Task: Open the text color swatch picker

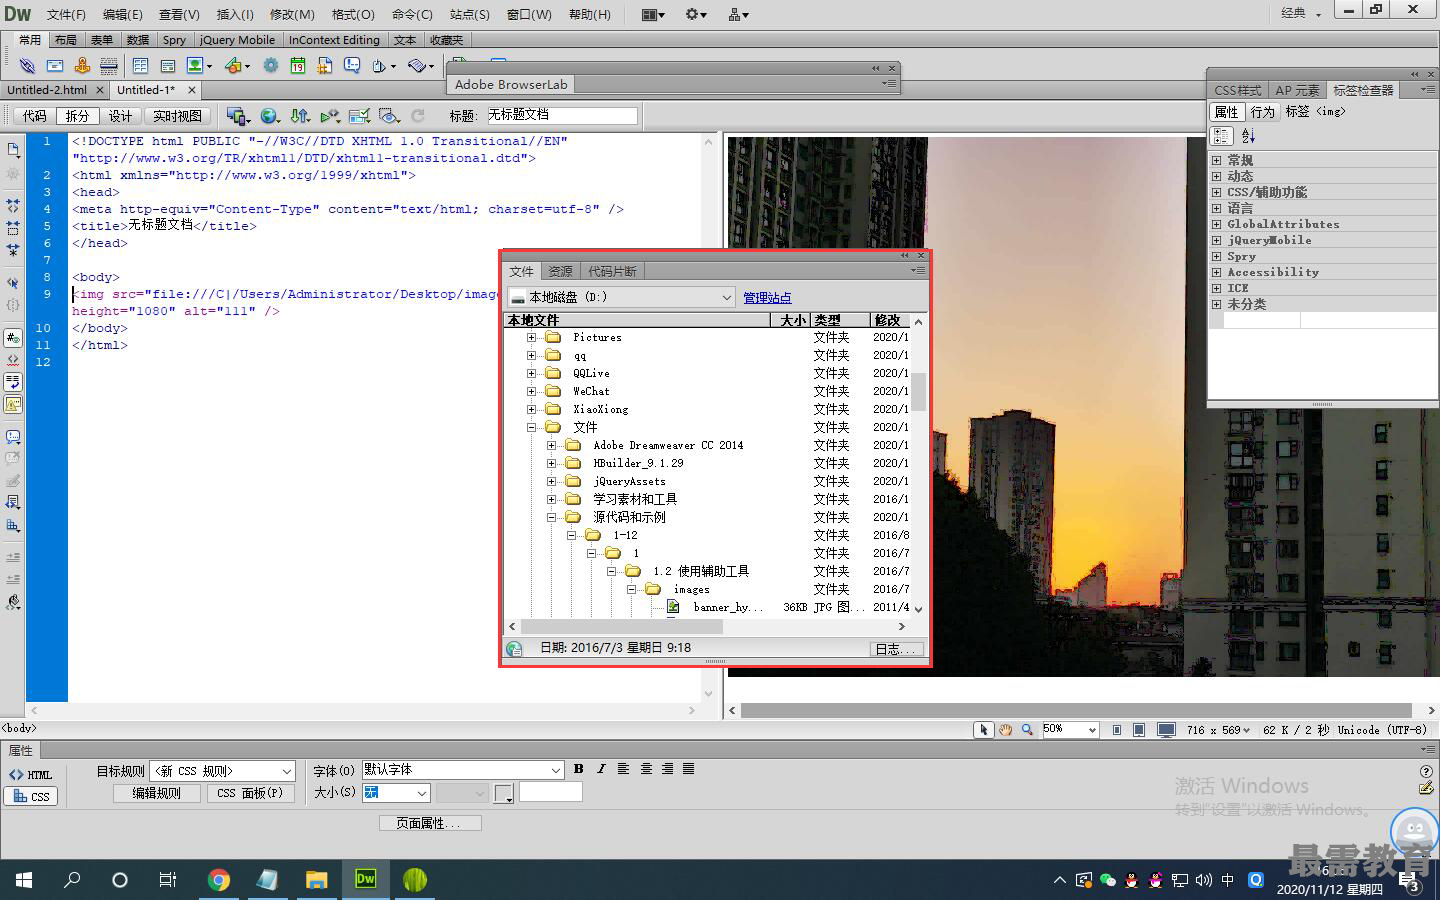Action: click(x=504, y=794)
